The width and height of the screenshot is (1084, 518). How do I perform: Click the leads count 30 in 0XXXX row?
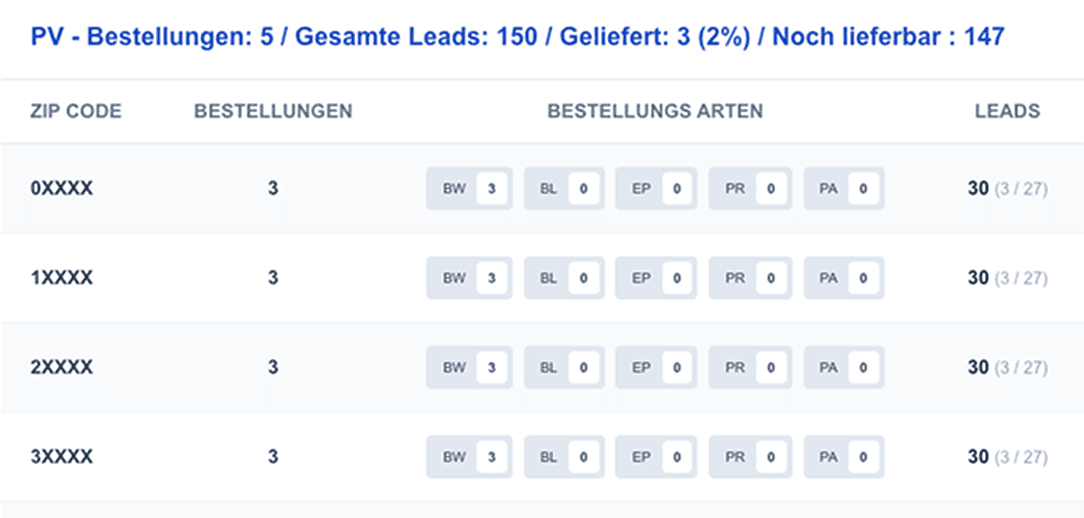pyautogui.click(x=978, y=188)
